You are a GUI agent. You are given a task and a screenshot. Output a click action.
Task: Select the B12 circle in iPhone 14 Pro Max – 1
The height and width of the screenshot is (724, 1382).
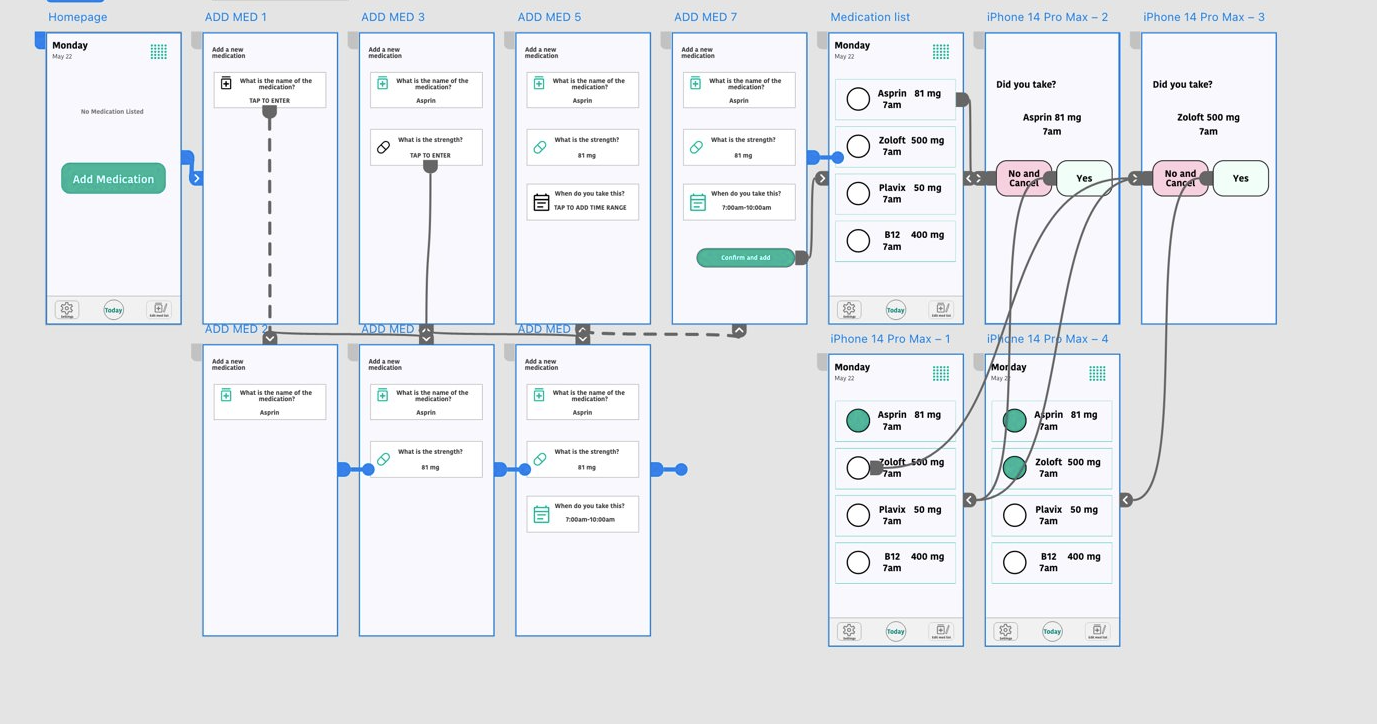858,562
